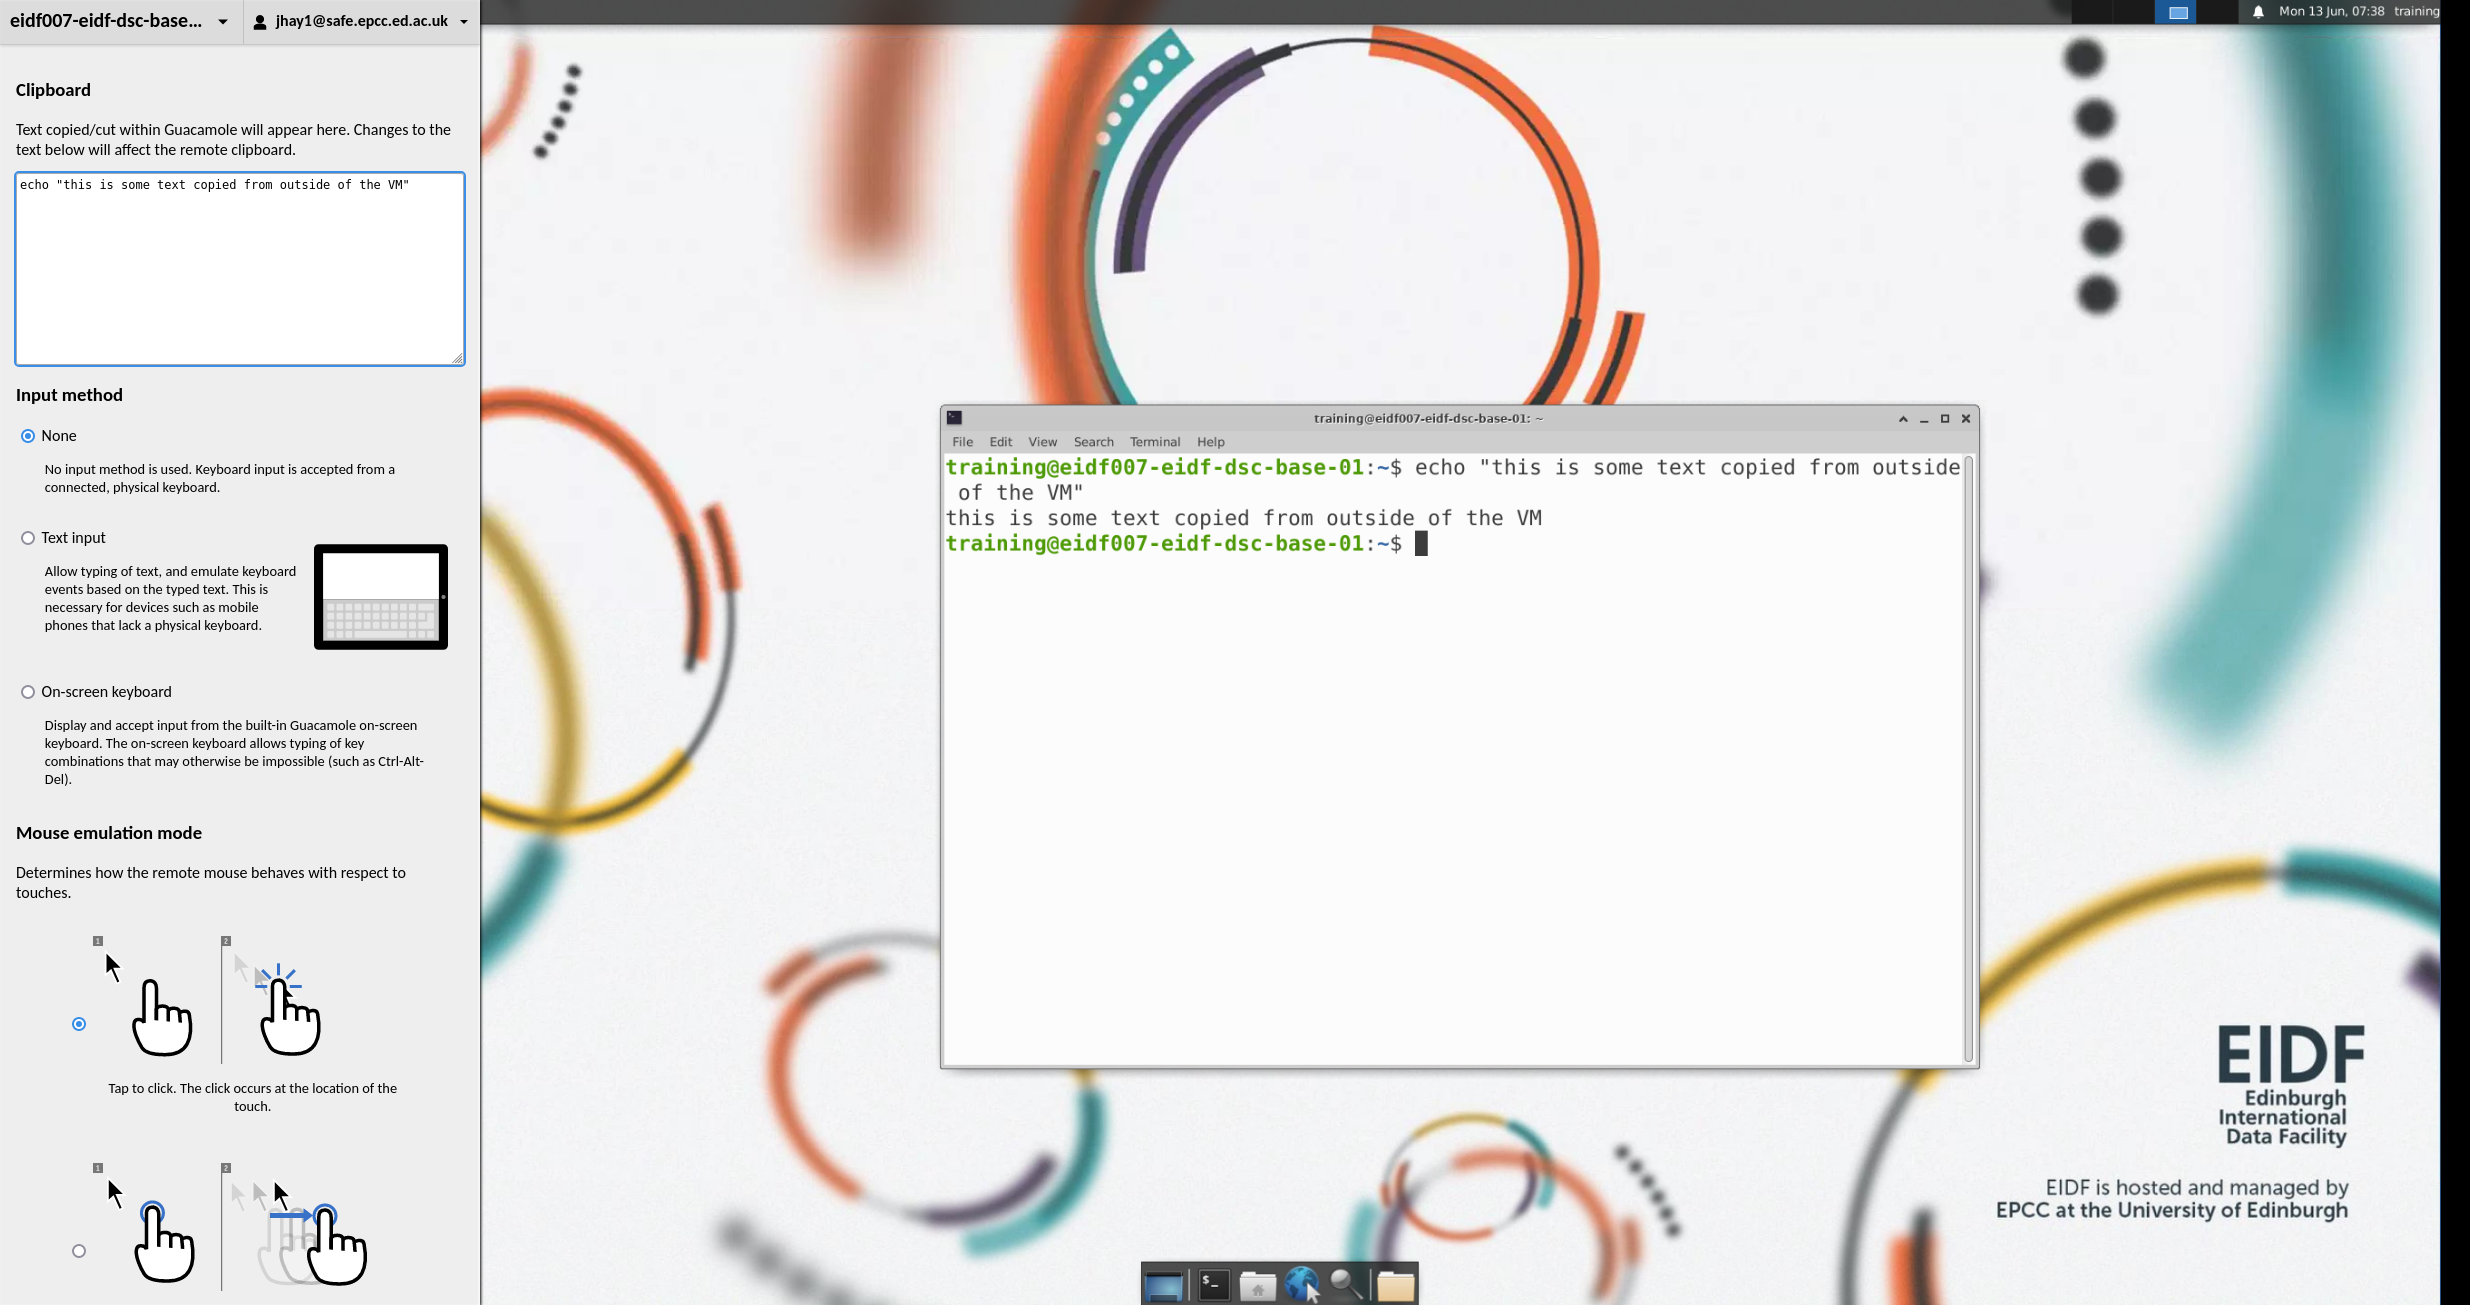
Task: Click the Mouse emulation mode heading
Action: (109, 833)
